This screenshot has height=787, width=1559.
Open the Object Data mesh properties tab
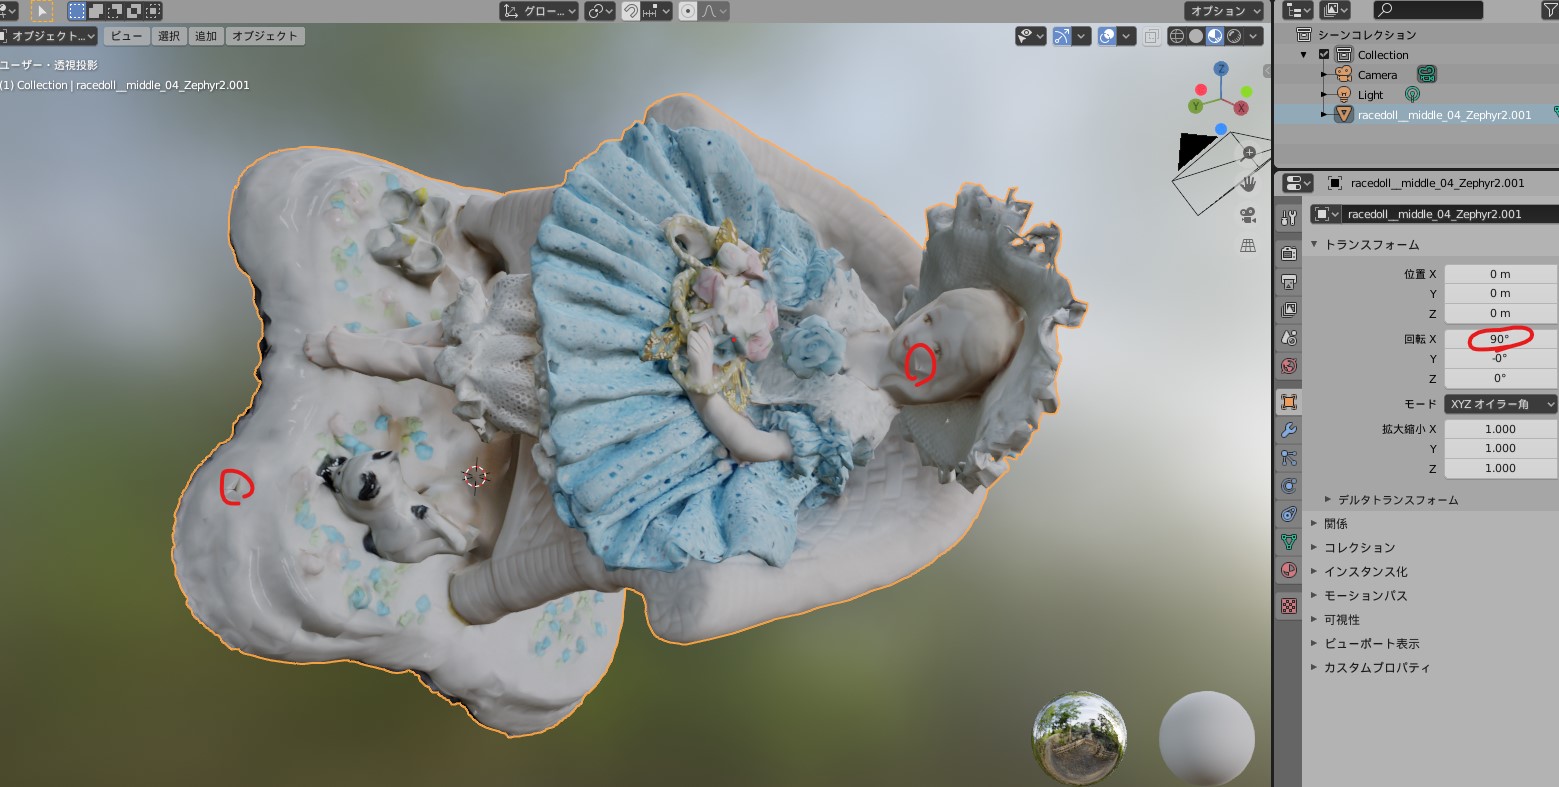click(x=1289, y=542)
